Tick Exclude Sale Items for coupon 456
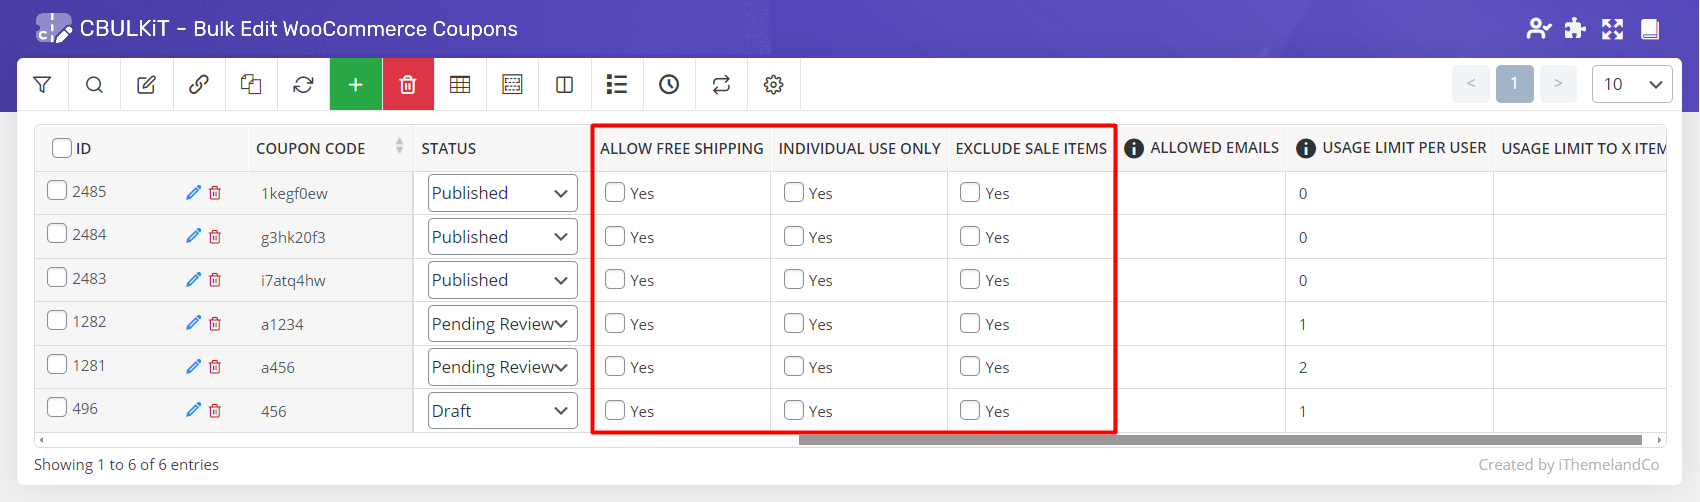Viewport: 1700px width, 502px height. [x=970, y=410]
